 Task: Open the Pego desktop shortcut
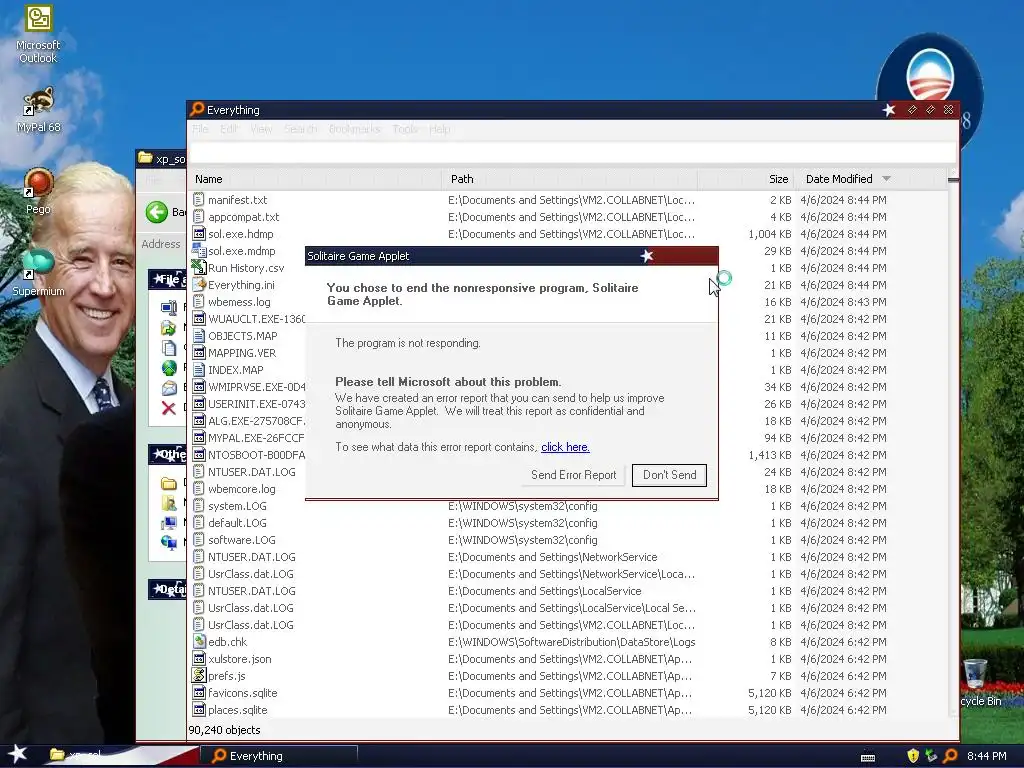[38, 191]
